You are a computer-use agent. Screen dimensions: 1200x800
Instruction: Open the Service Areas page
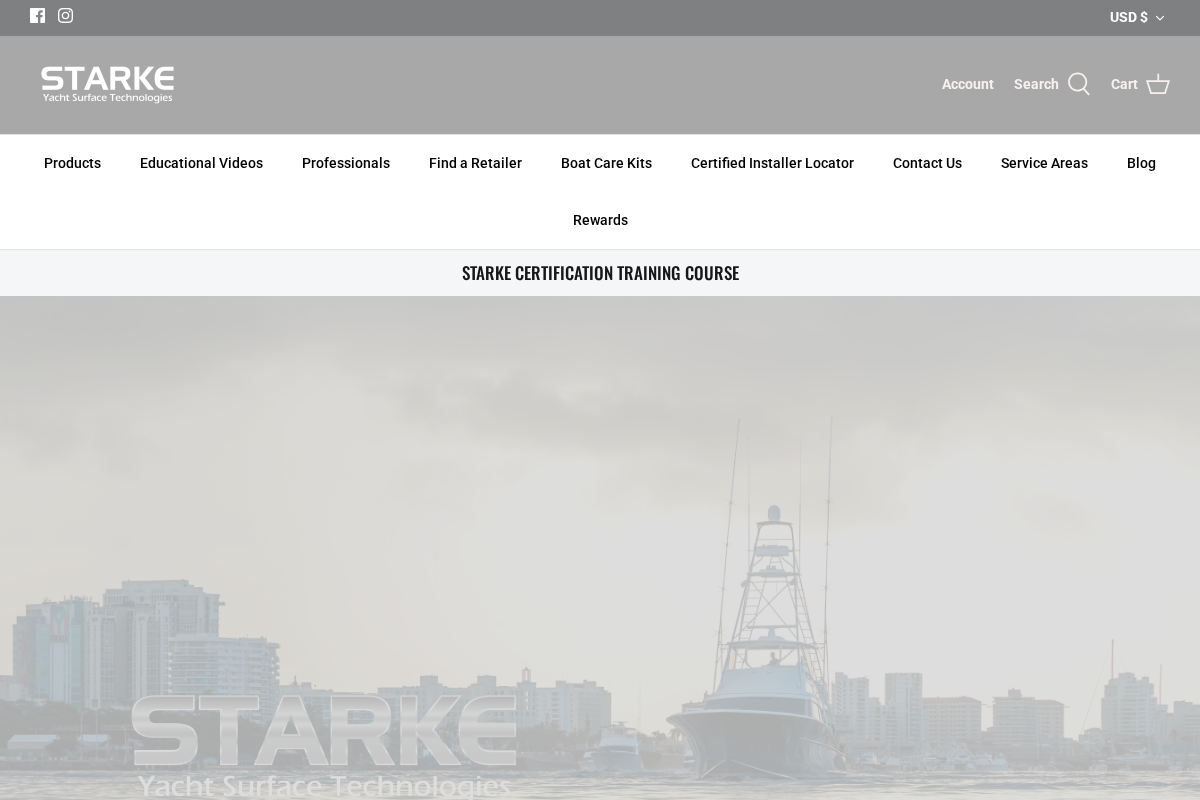tap(1044, 163)
